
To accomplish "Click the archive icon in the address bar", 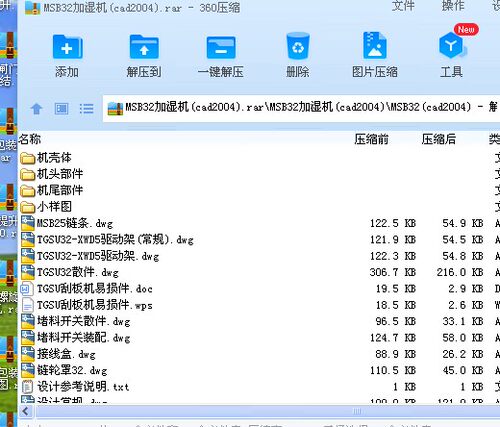I will [115, 108].
